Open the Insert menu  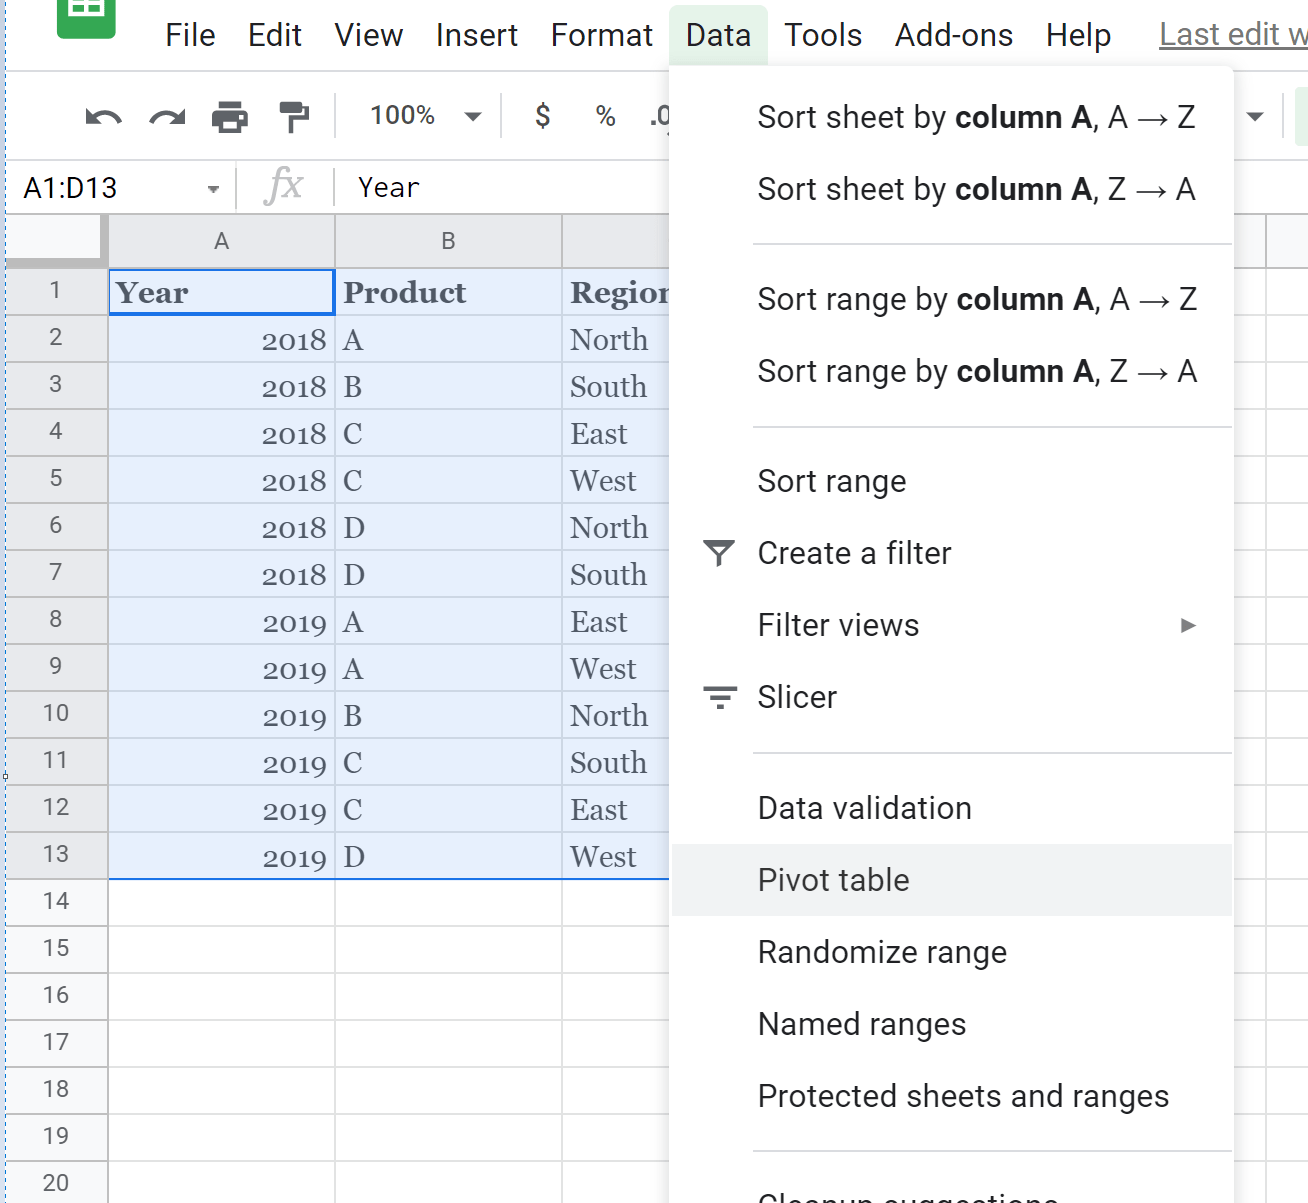(476, 34)
